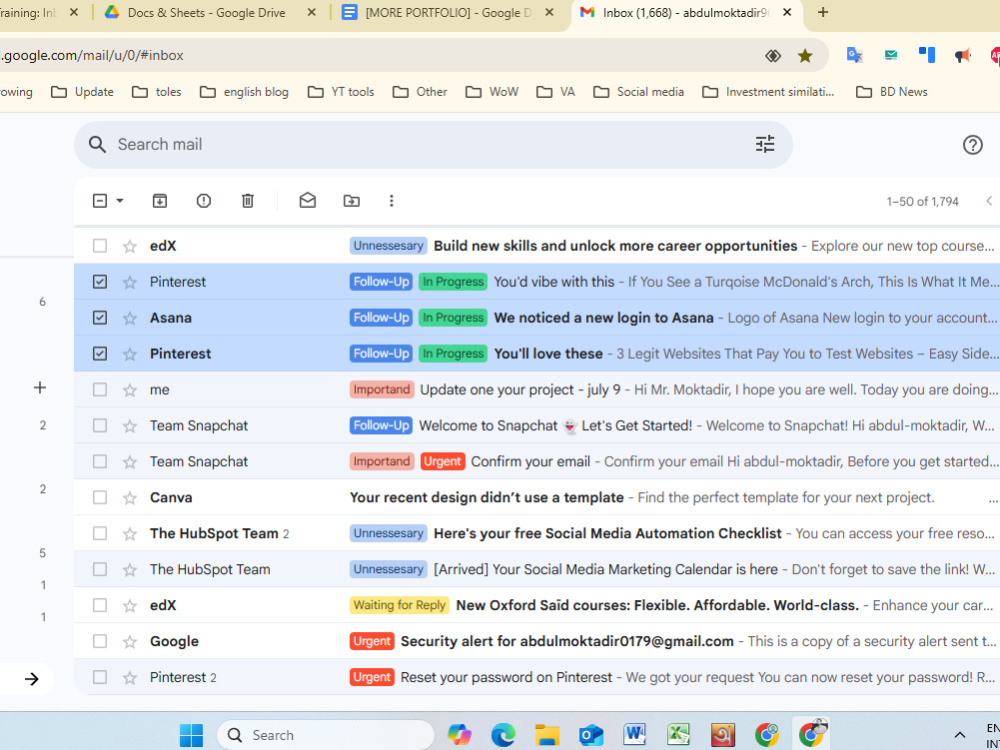
Task: Click the plus icon in left sidebar
Action: coord(40,387)
